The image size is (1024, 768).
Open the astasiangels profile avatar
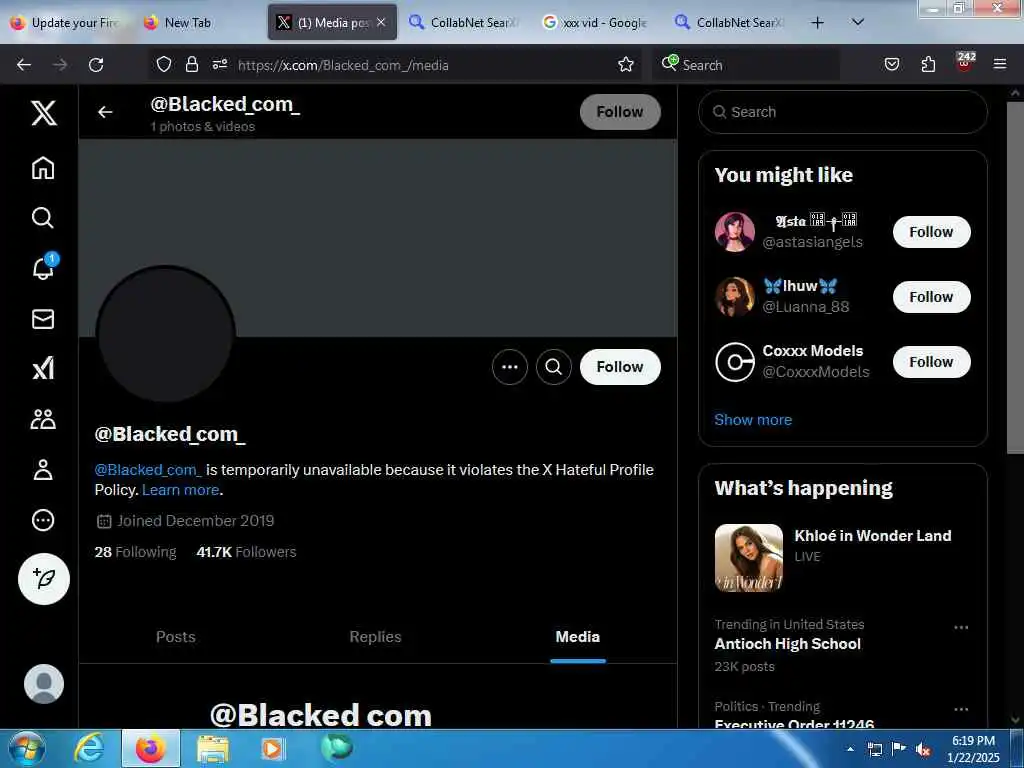(x=735, y=232)
